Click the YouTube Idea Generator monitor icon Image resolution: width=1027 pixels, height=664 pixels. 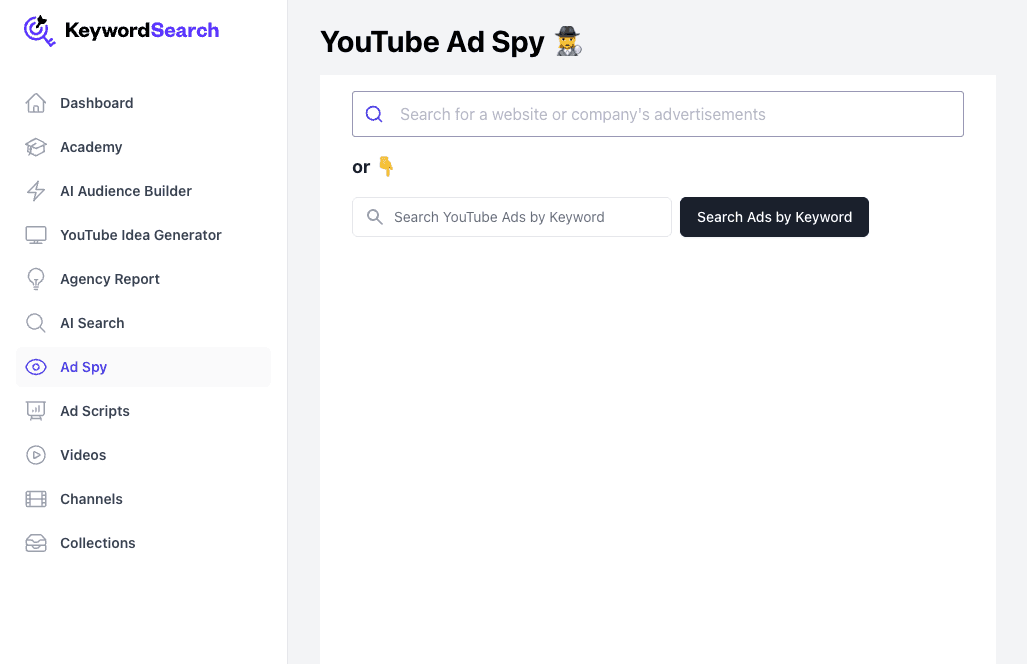click(x=36, y=235)
